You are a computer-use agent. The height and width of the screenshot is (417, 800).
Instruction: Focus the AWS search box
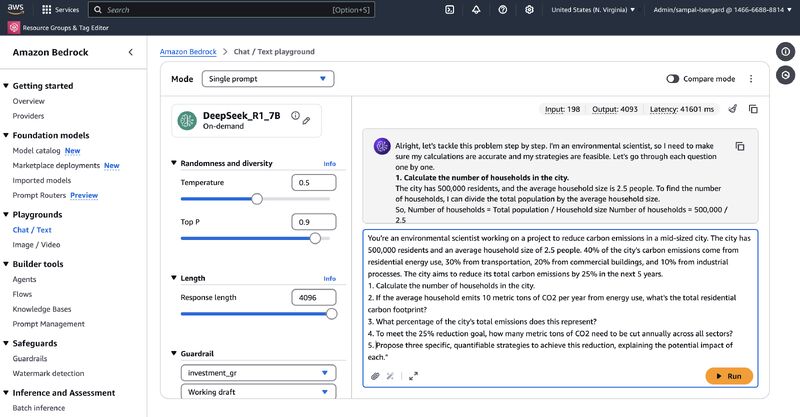point(232,10)
